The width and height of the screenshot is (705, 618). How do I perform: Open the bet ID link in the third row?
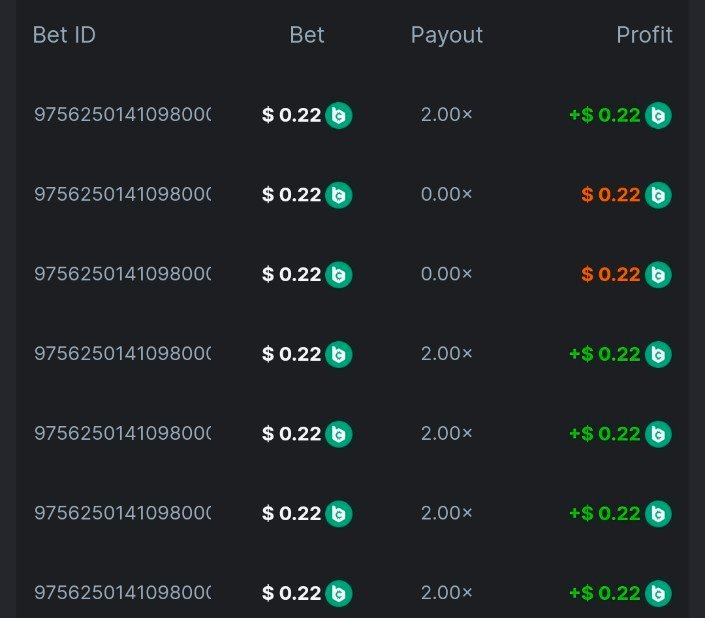[122, 274]
